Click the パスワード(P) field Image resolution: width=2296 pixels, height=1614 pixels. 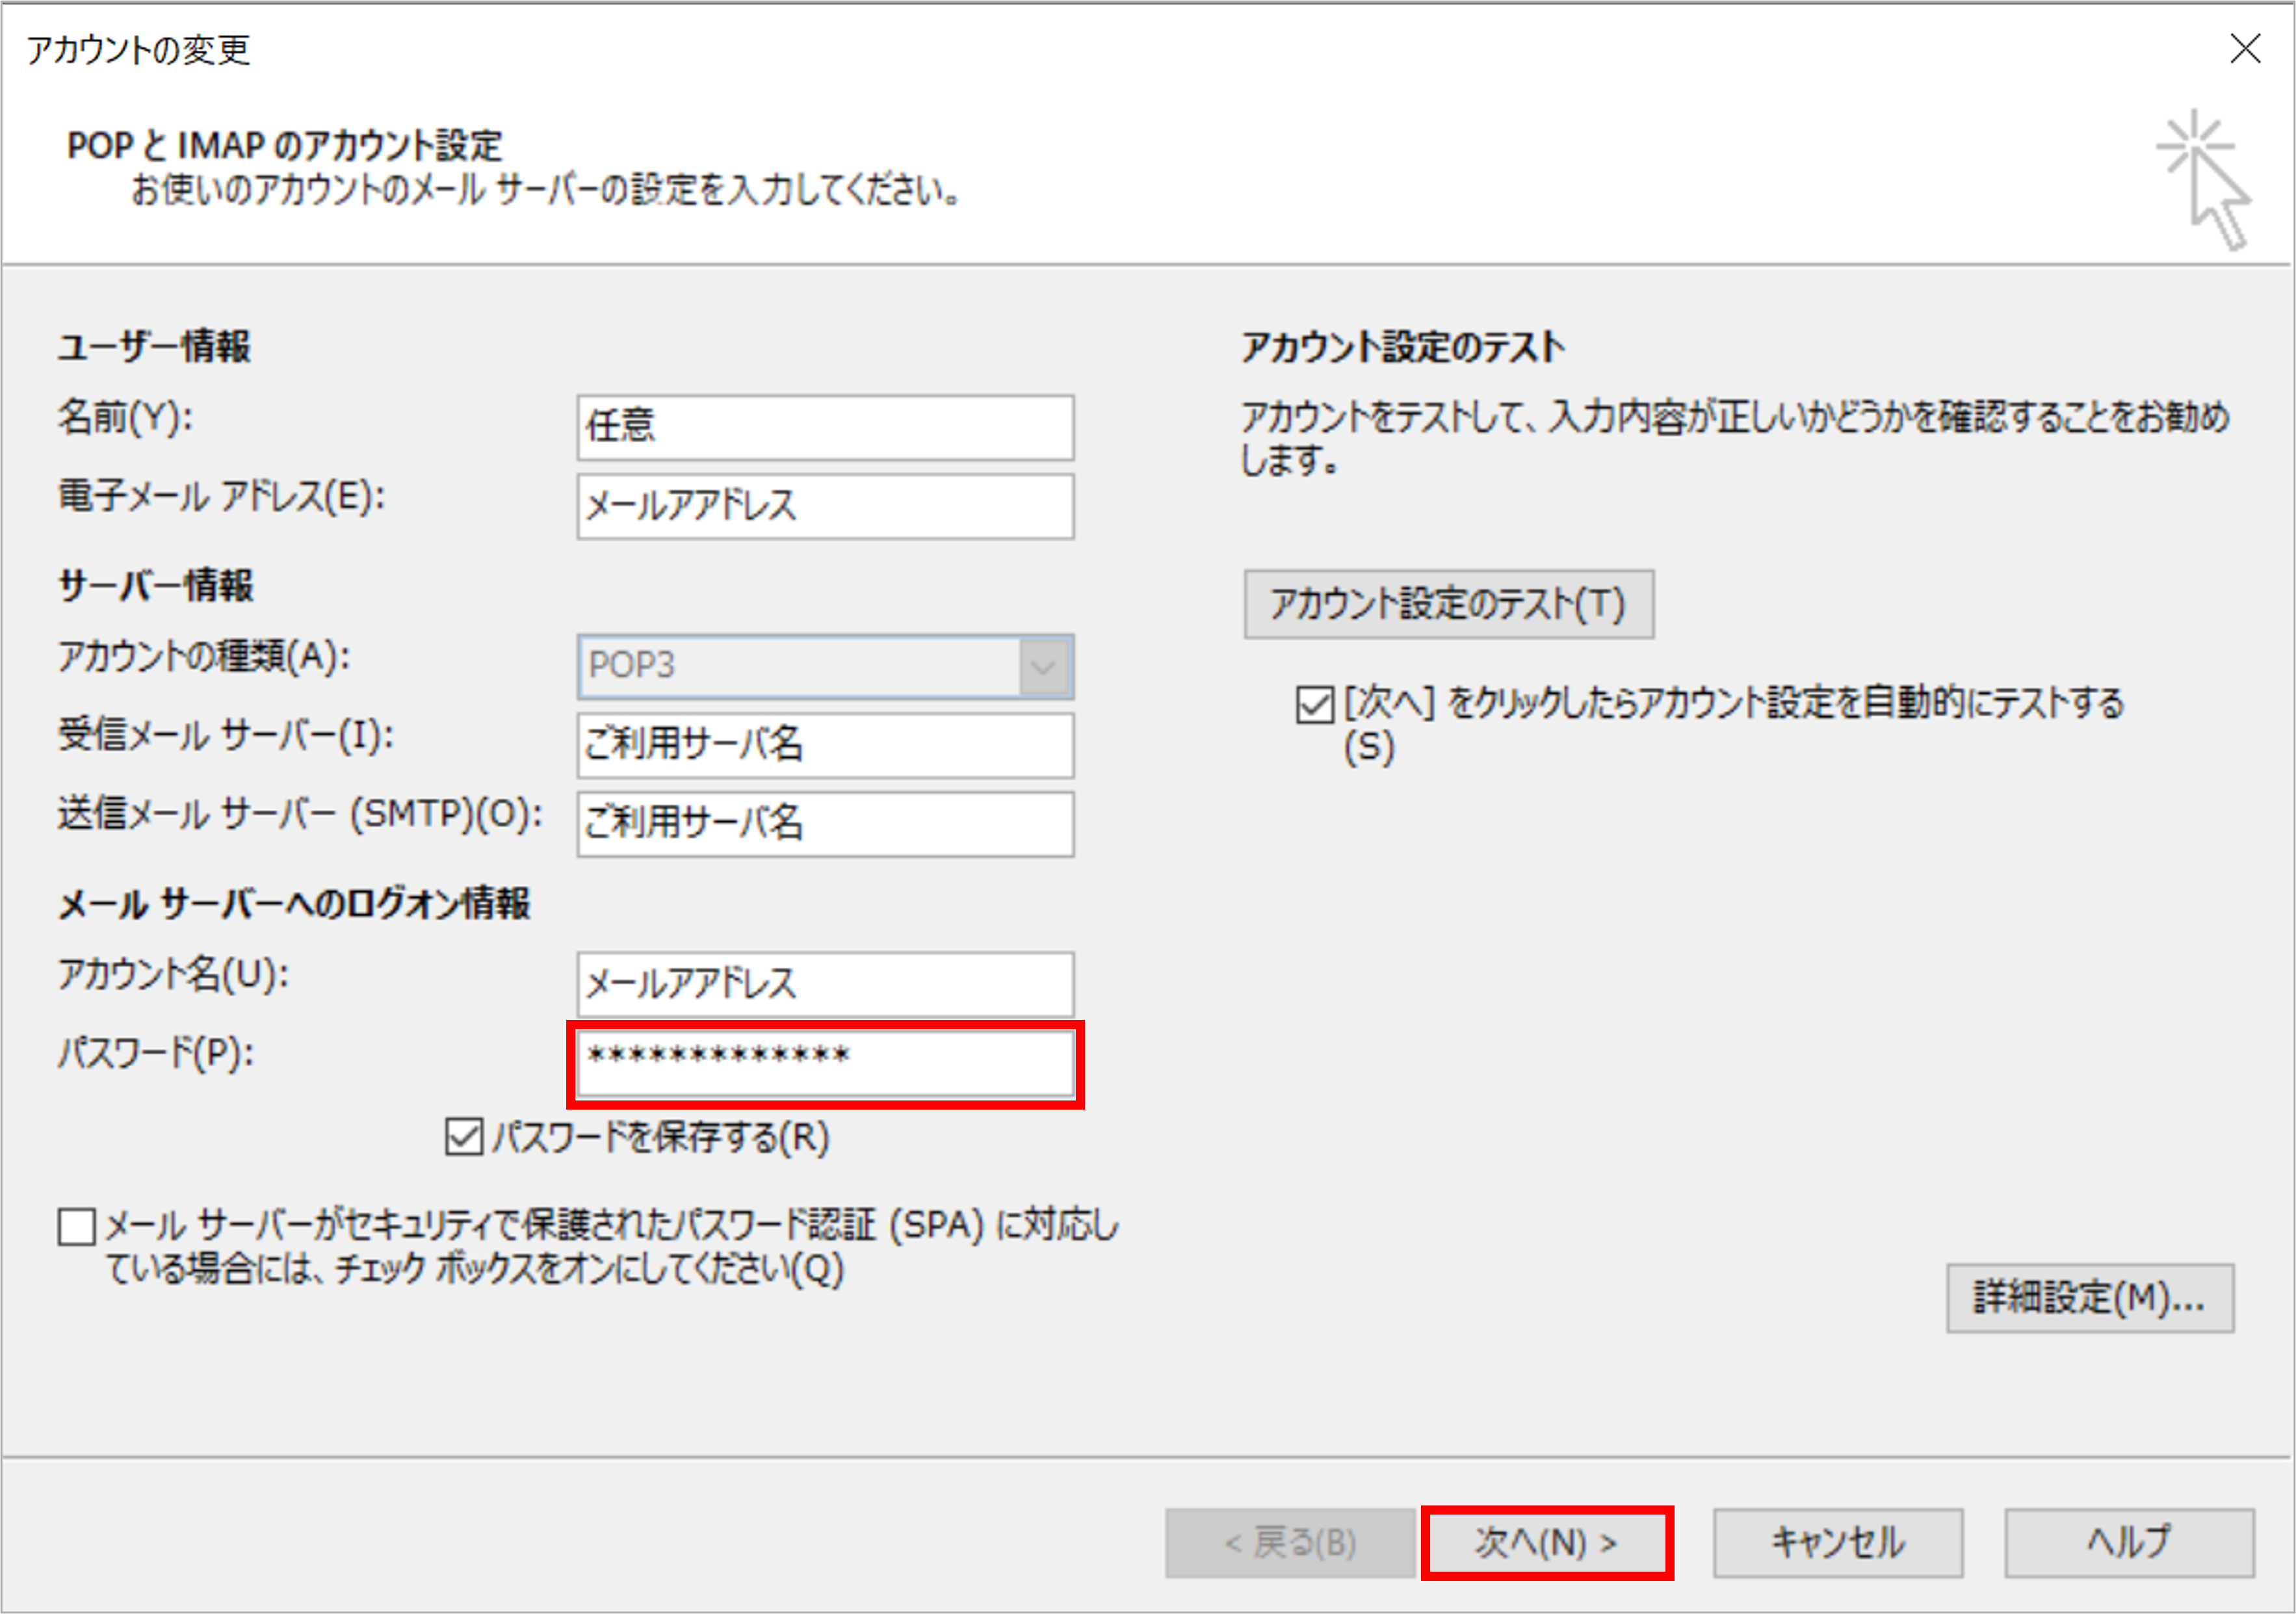tap(825, 1064)
